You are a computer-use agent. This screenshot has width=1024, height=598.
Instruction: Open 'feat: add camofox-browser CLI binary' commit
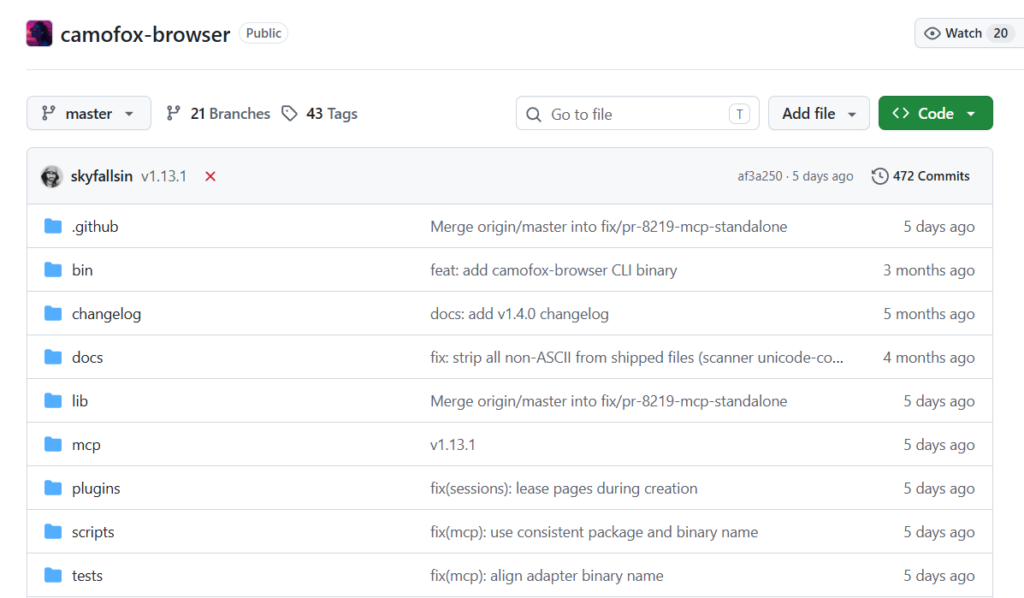554,270
